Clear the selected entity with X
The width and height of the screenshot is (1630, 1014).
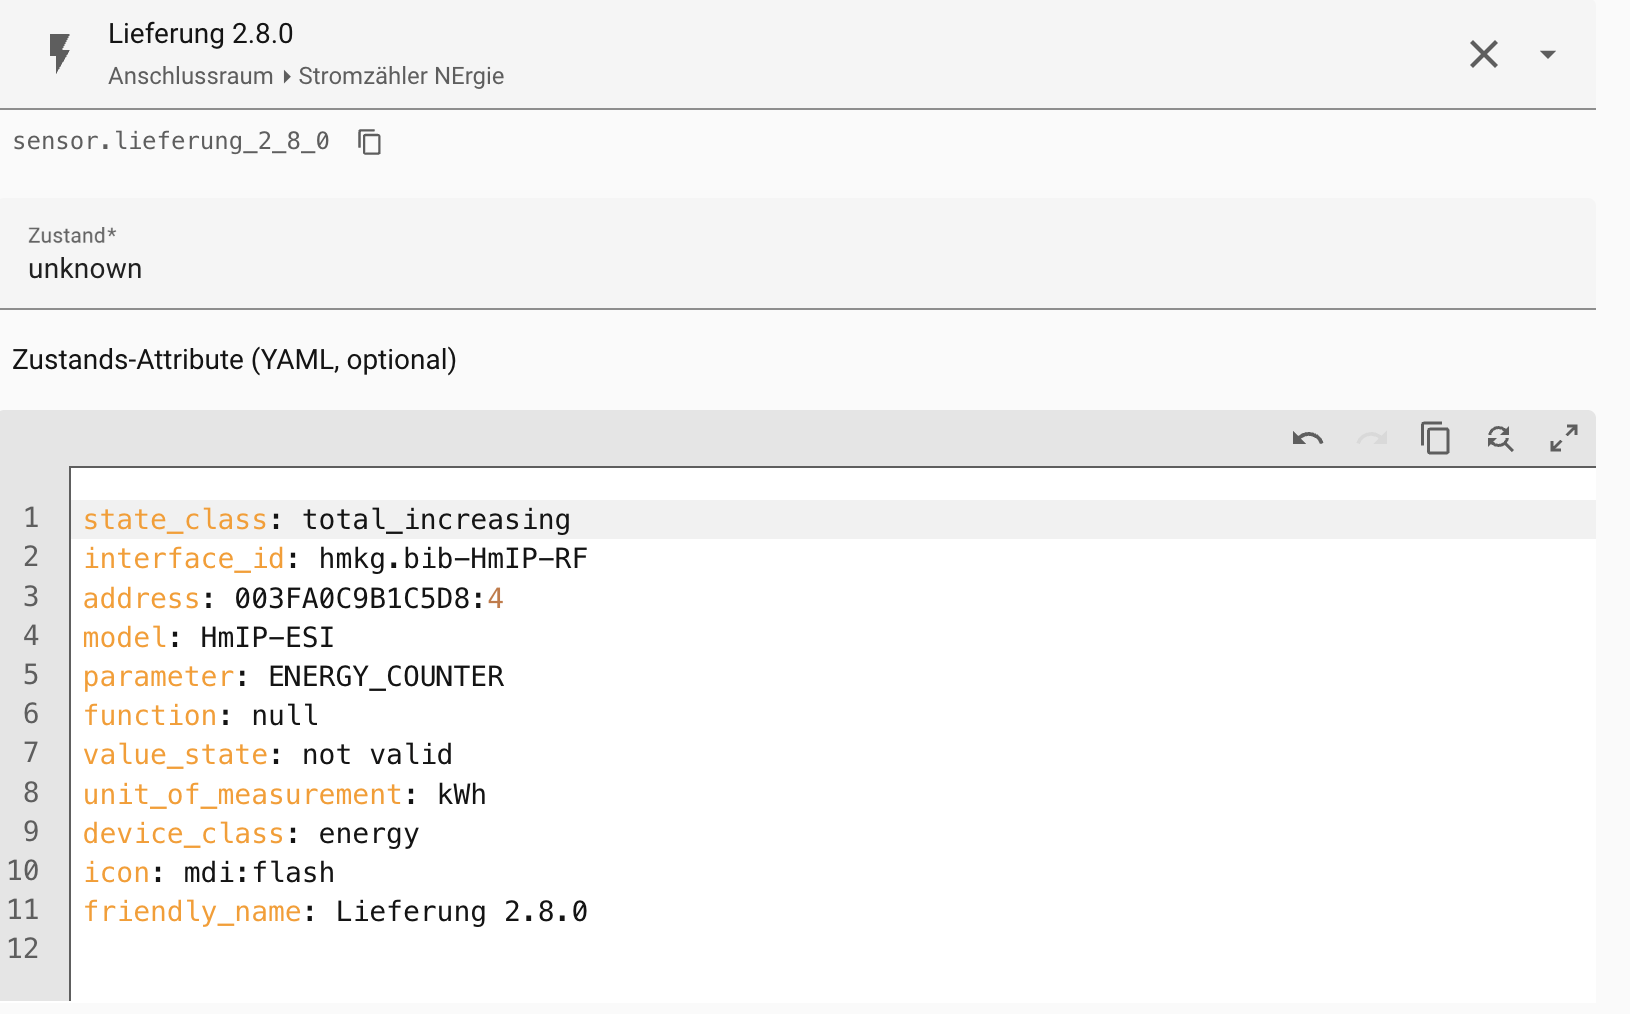[1483, 54]
